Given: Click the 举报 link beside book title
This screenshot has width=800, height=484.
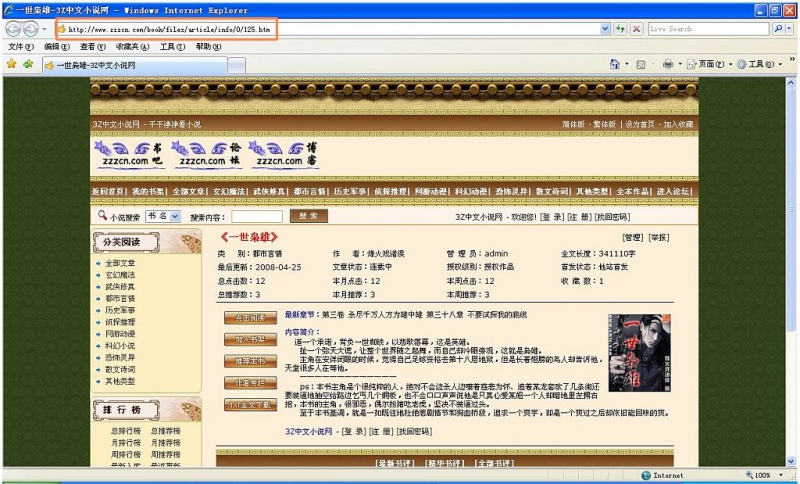Looking at the screenshot, I should pos(659,237).
